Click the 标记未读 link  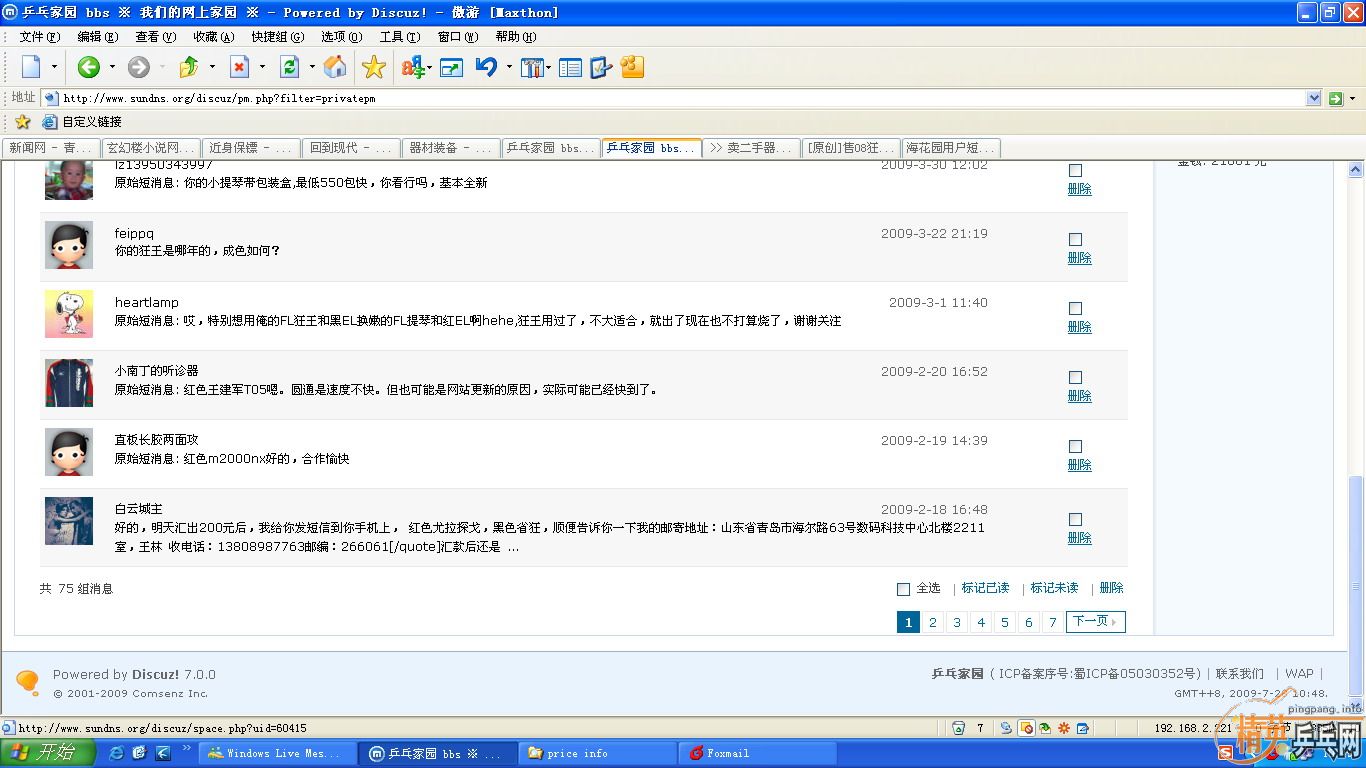(1054, 588)
